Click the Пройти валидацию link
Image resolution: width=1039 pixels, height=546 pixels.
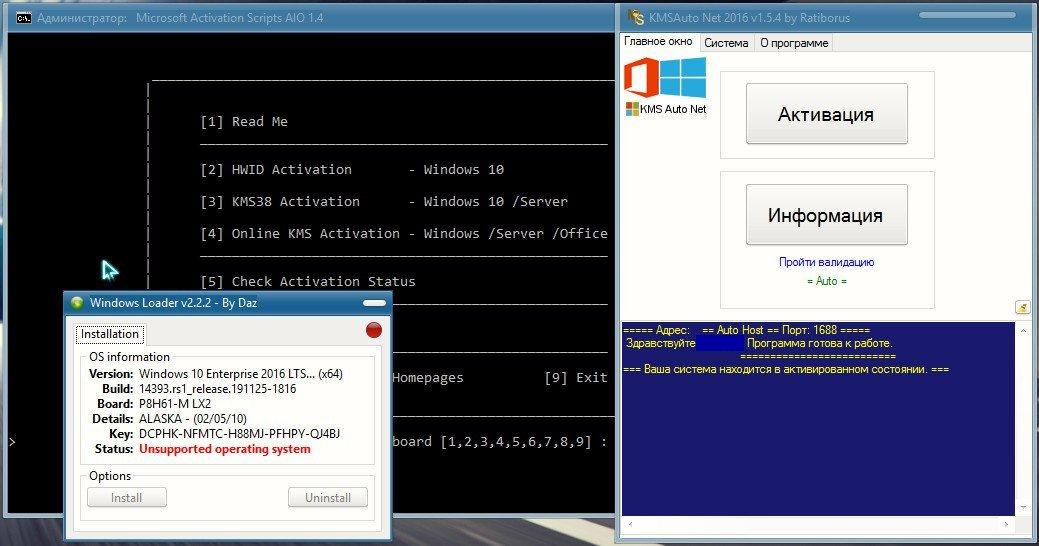pos(826,262)
